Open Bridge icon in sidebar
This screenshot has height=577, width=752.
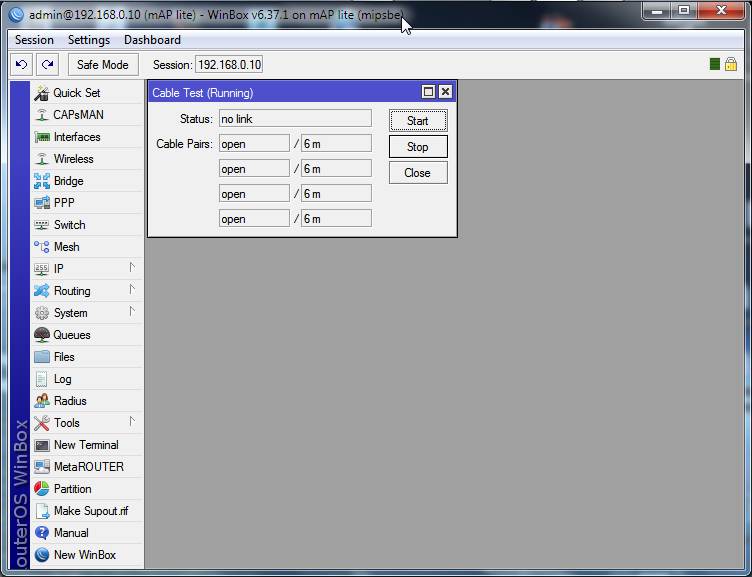[x=42, y=181]
